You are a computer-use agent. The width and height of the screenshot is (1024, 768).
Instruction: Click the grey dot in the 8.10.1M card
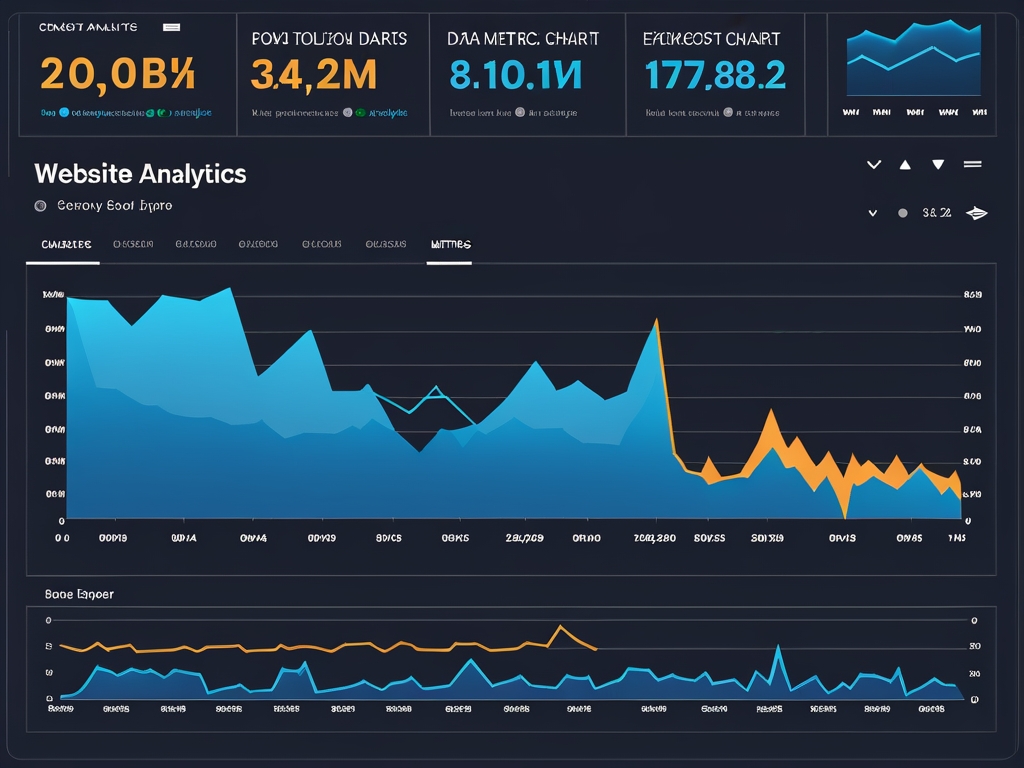click(520, 112)
